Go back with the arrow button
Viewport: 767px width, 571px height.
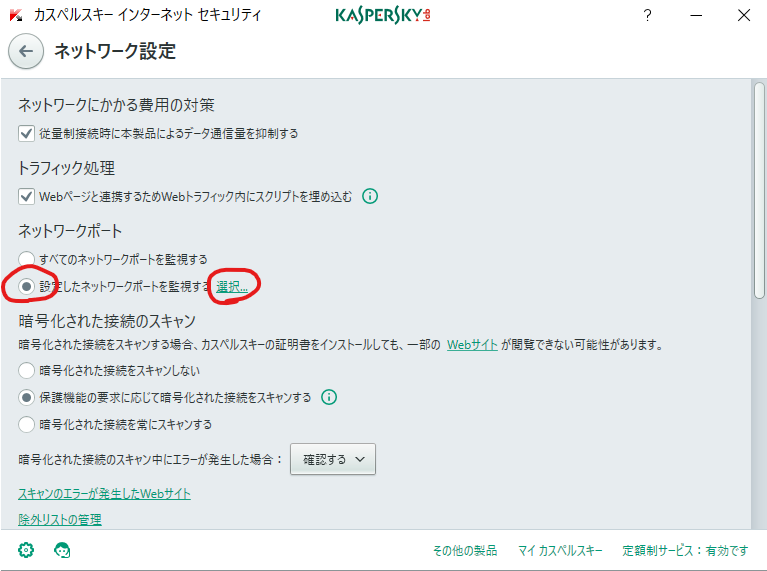[x=26, y=51]
